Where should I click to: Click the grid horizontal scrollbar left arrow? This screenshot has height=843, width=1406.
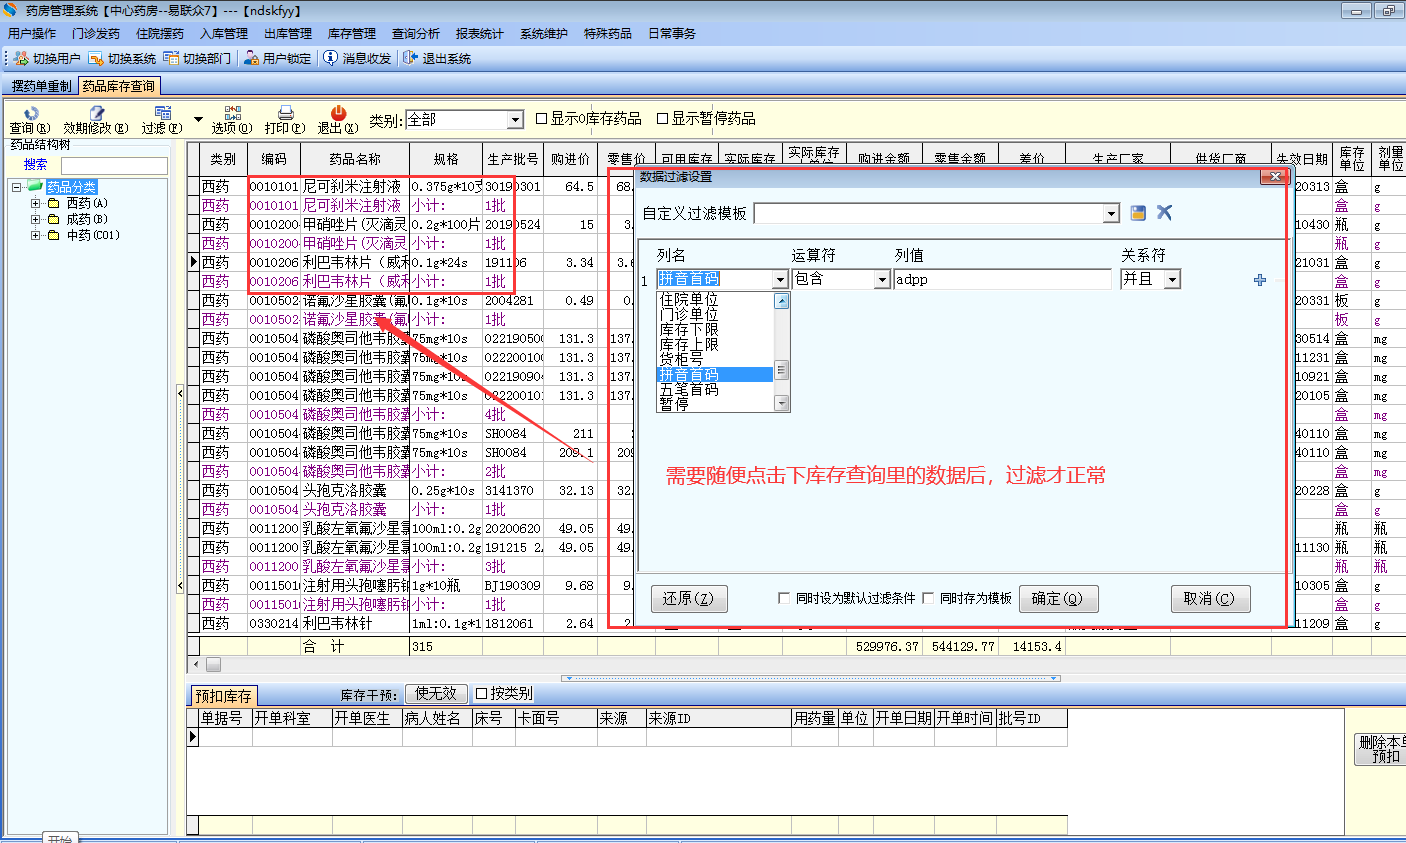coord(196,665)
